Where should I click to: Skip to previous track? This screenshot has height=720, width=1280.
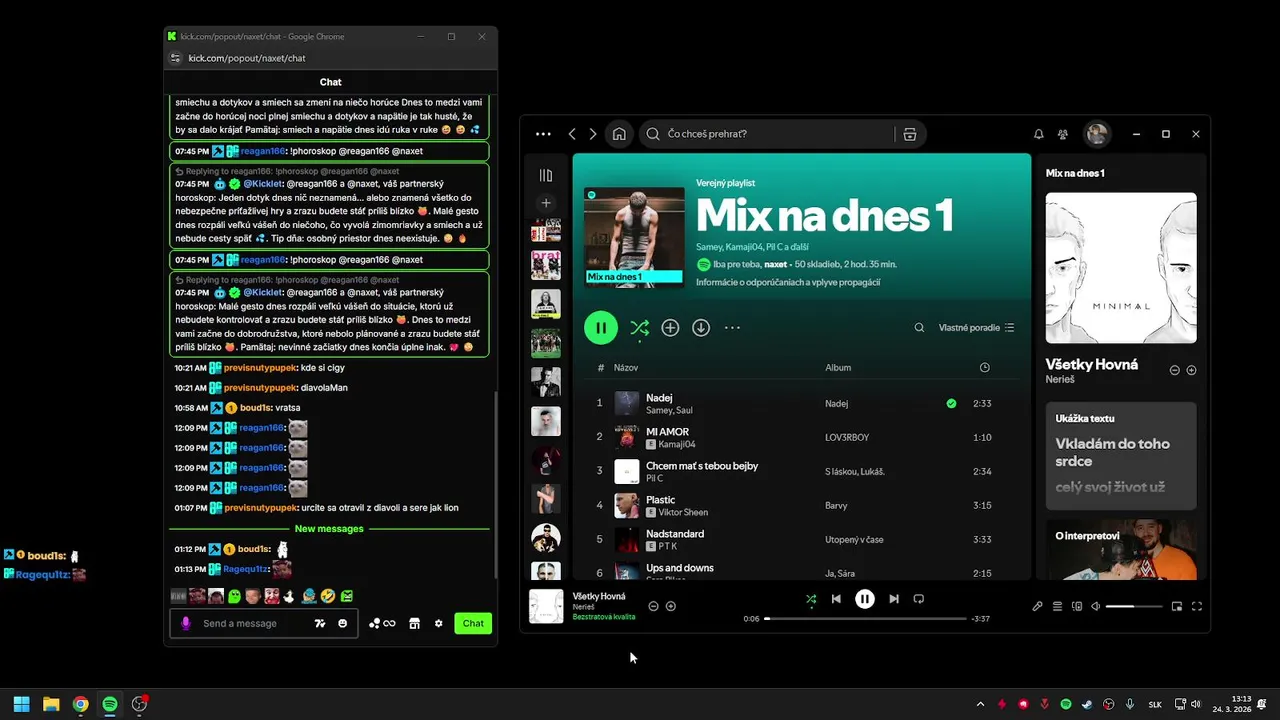coord(836,599)
